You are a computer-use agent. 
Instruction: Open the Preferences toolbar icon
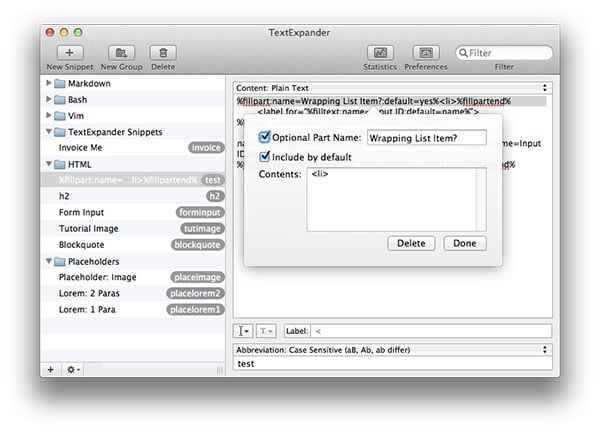[x=426, y=52]
